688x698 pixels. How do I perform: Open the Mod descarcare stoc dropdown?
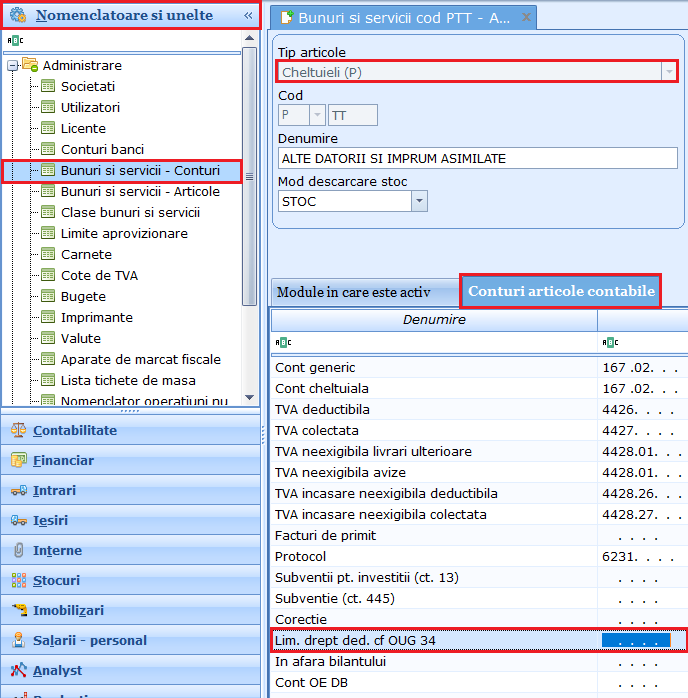click(x=419, y=201)
